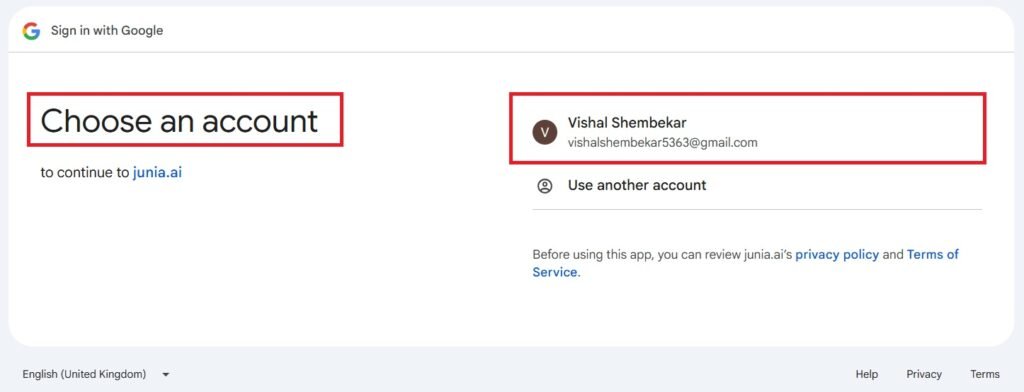Click the Sign in with Google header text
This screenshot has height=392, width=1024.
[107, 31]
